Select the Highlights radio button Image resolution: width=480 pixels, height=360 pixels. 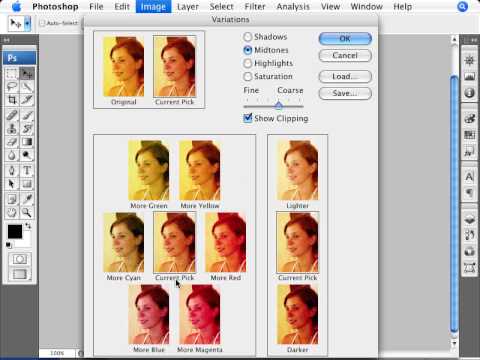click(x=248, y=63)
